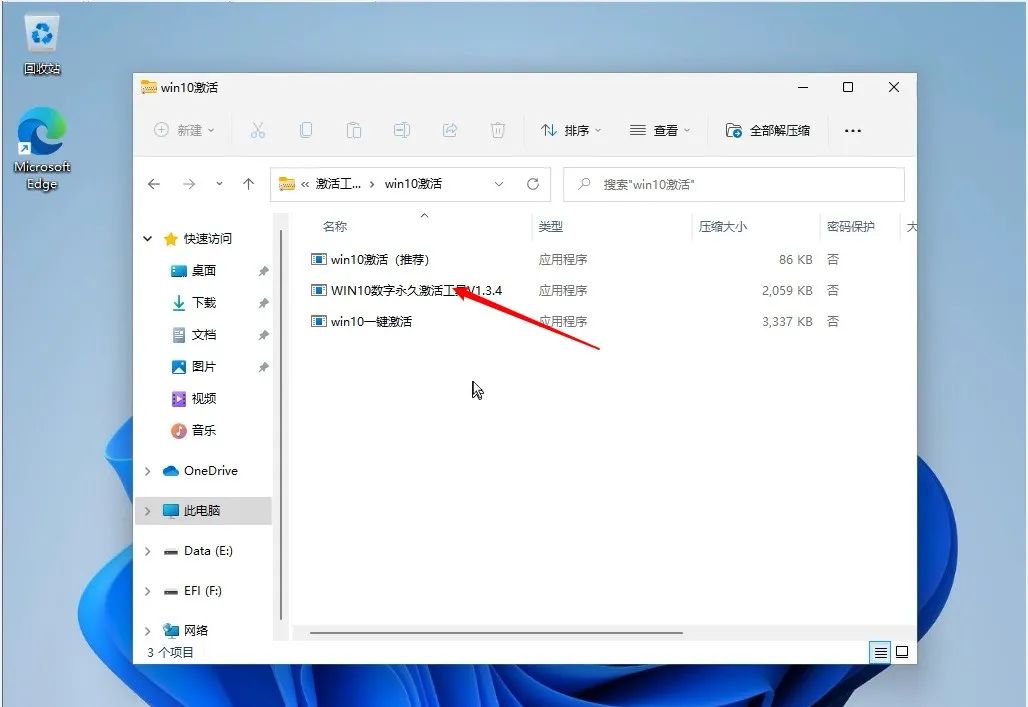Select EFI (F:) drive
The image size is (1028, 707).
point(203,591)
